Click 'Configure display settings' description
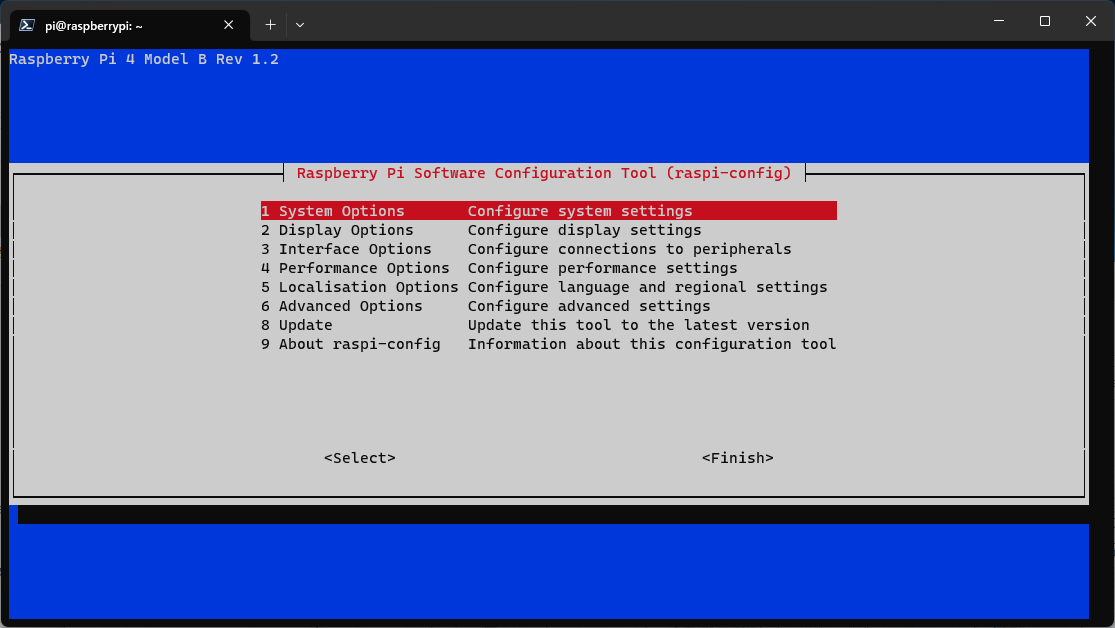 point(585,230)
